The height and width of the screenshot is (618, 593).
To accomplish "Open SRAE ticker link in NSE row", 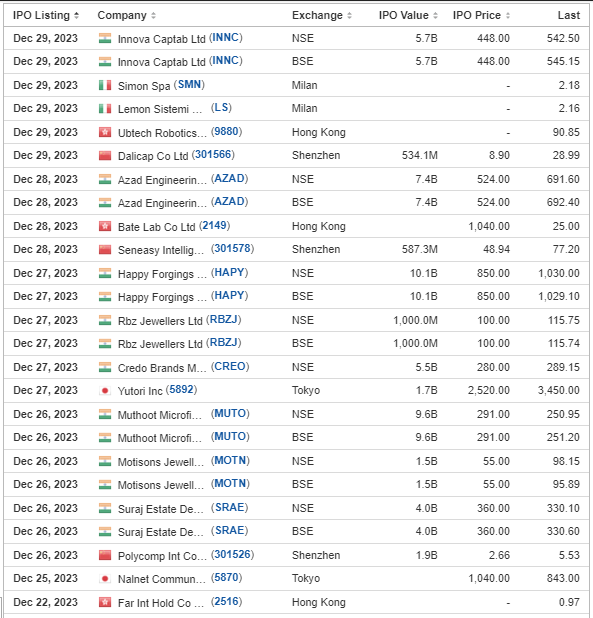I will tap(229, 508).
